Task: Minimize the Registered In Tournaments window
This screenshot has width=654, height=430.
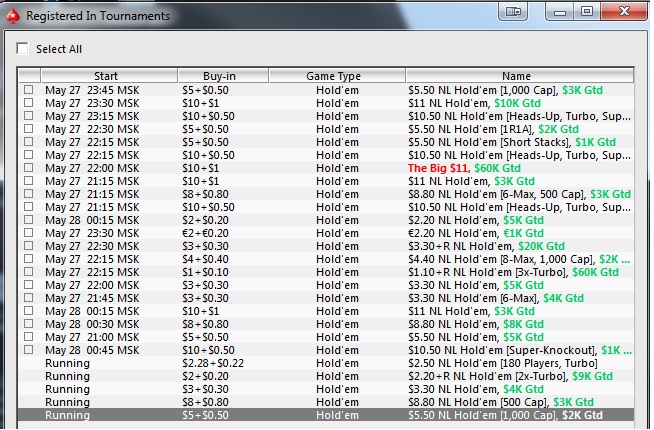Action: coord(559,11)
